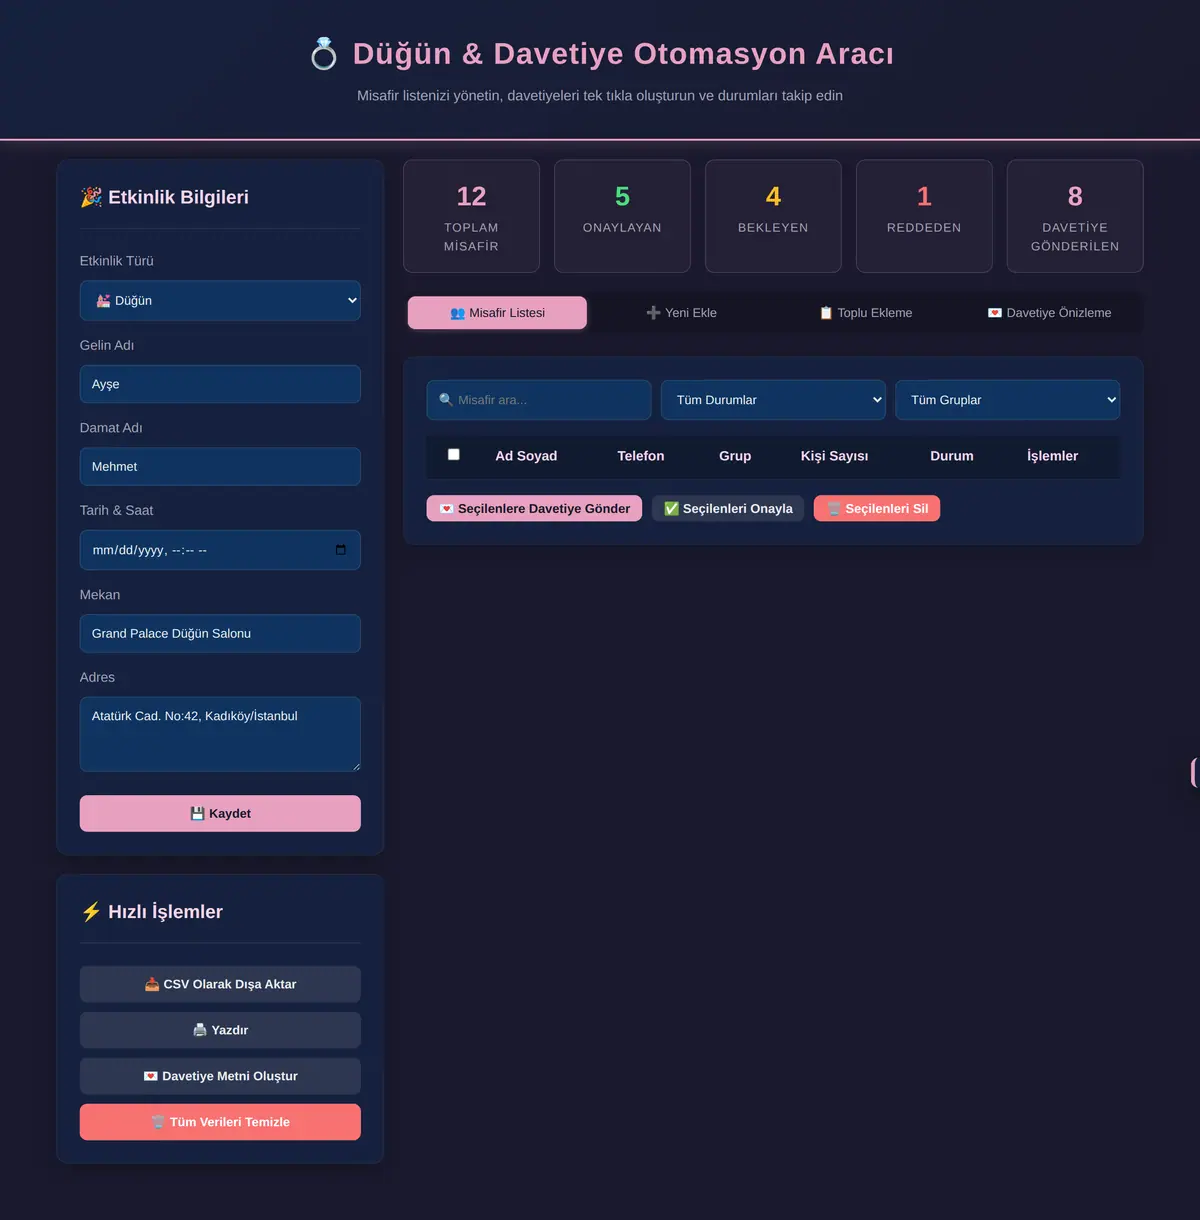
Task: Click the Adres text area
Action: [x=220, y=735]
